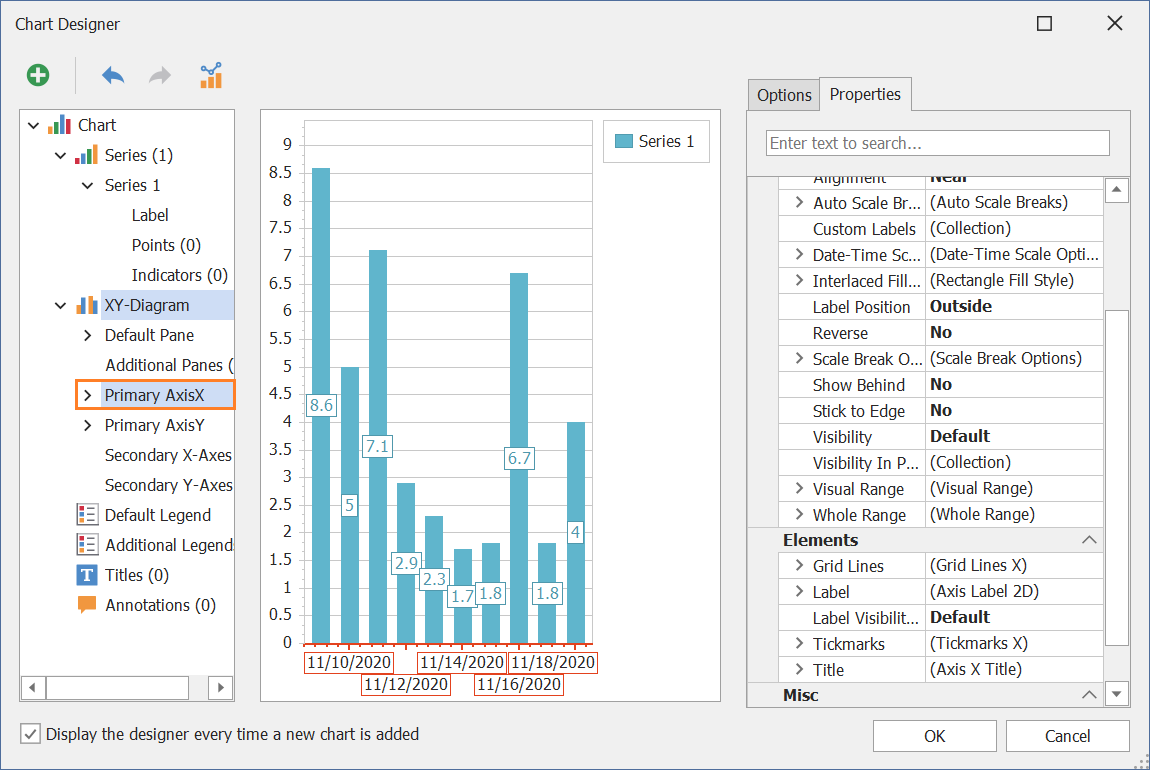
Task: Click the 8.6 bar data label
Action: 321,405
